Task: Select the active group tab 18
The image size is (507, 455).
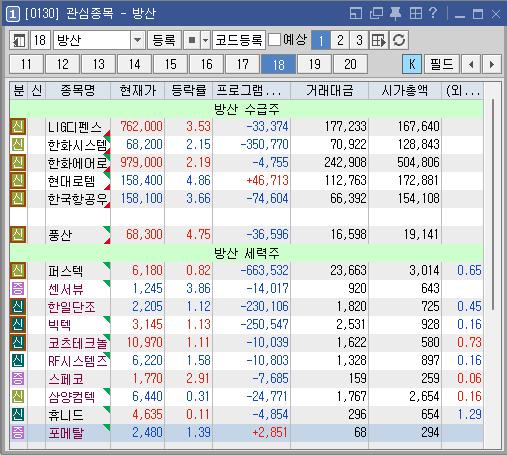Action: coord(278,64)
